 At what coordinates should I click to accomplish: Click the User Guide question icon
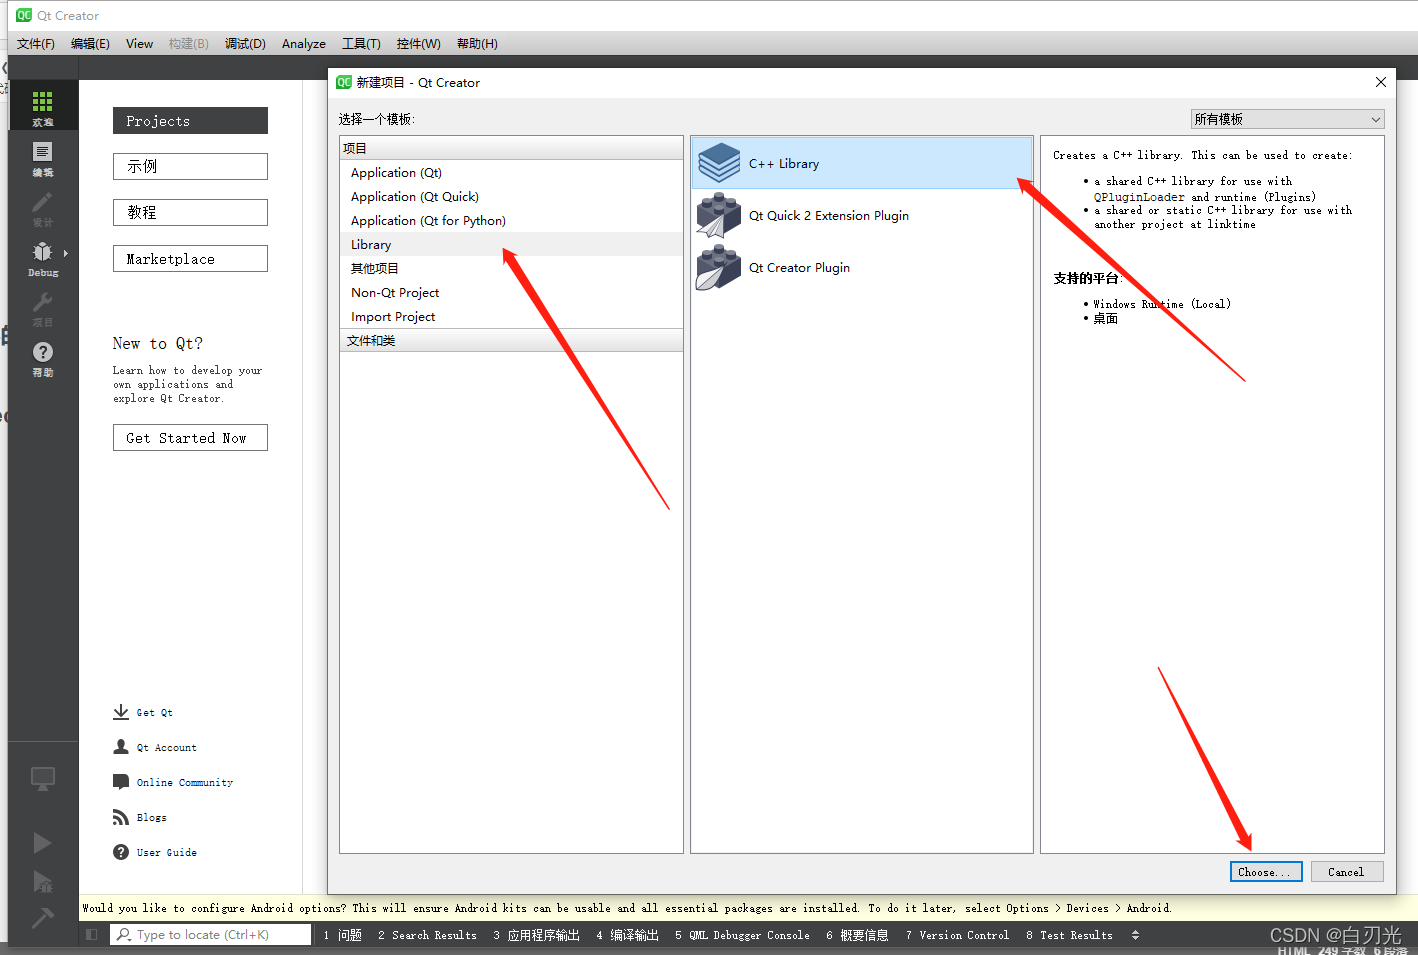(x=121, y=852)
